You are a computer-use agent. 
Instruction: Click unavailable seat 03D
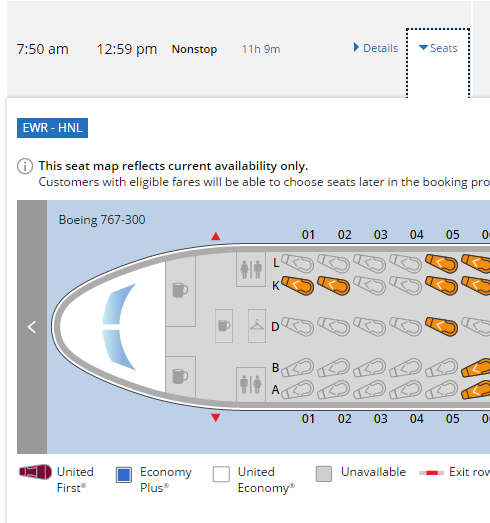(x=370, y=326)
